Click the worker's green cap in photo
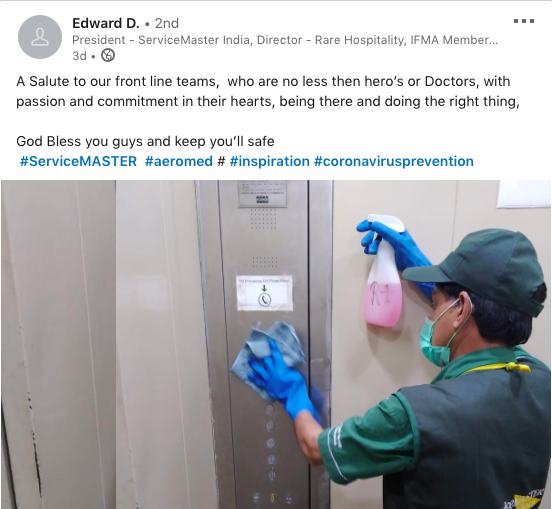Image resolution: width=552 pixels, height=509 pixels. pos(482,269)
